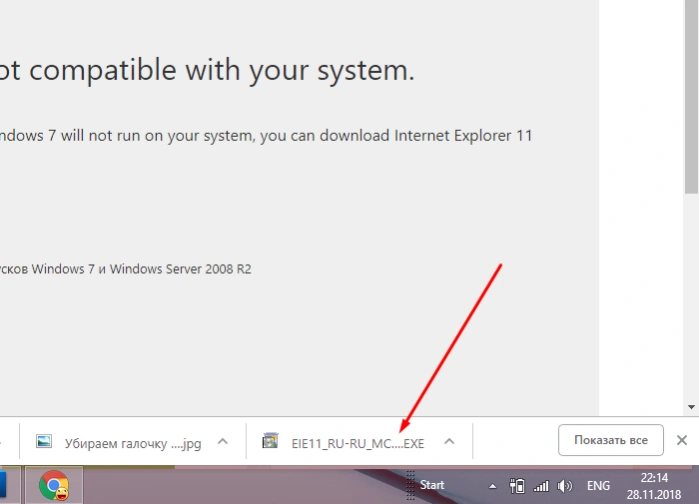Open the volume speaker tray icon
699x504 pixels.
coord(564,486)
